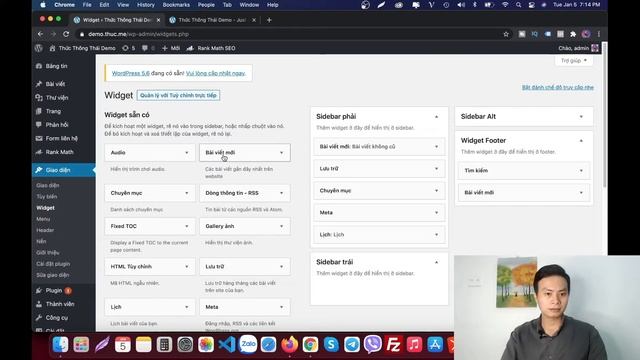Click + Mới in admin bar
Viewport: 640px width, 360px height.
click(x=171, y=48)
